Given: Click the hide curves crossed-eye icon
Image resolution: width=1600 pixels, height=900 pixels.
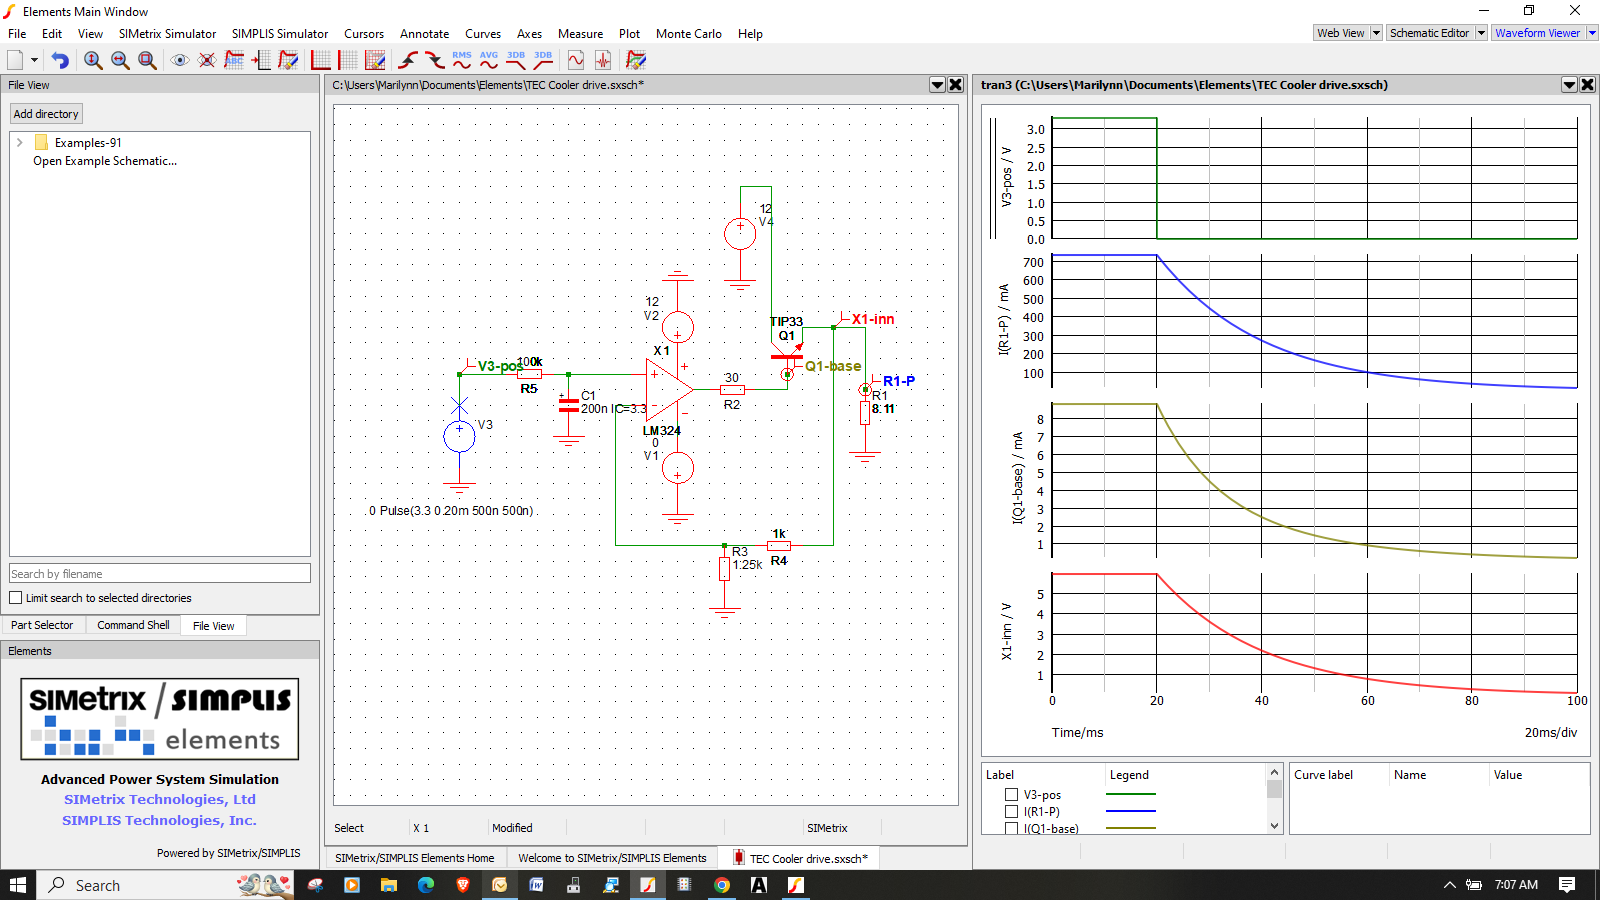Looking at the screenshot, I should click(207, 60).
